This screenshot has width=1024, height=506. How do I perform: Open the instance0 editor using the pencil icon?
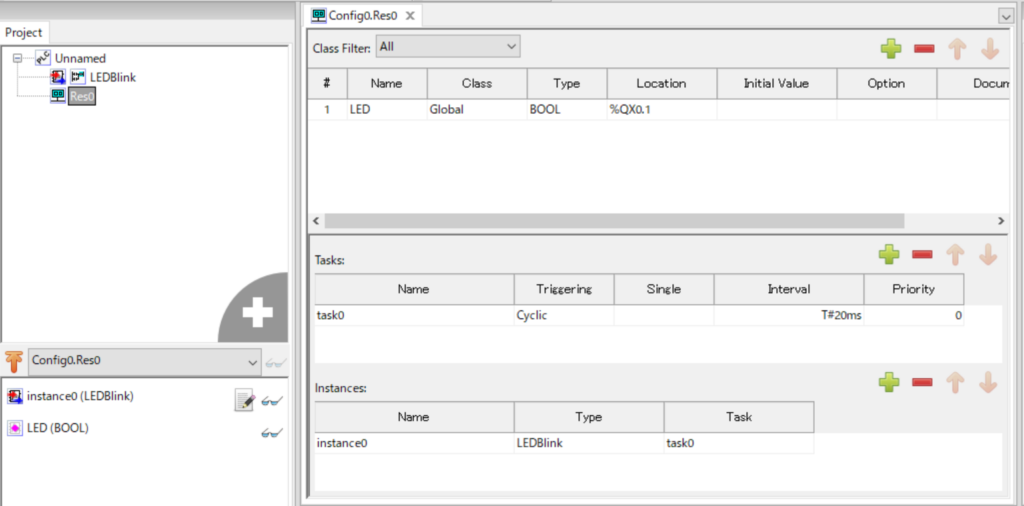pos(244,401)
